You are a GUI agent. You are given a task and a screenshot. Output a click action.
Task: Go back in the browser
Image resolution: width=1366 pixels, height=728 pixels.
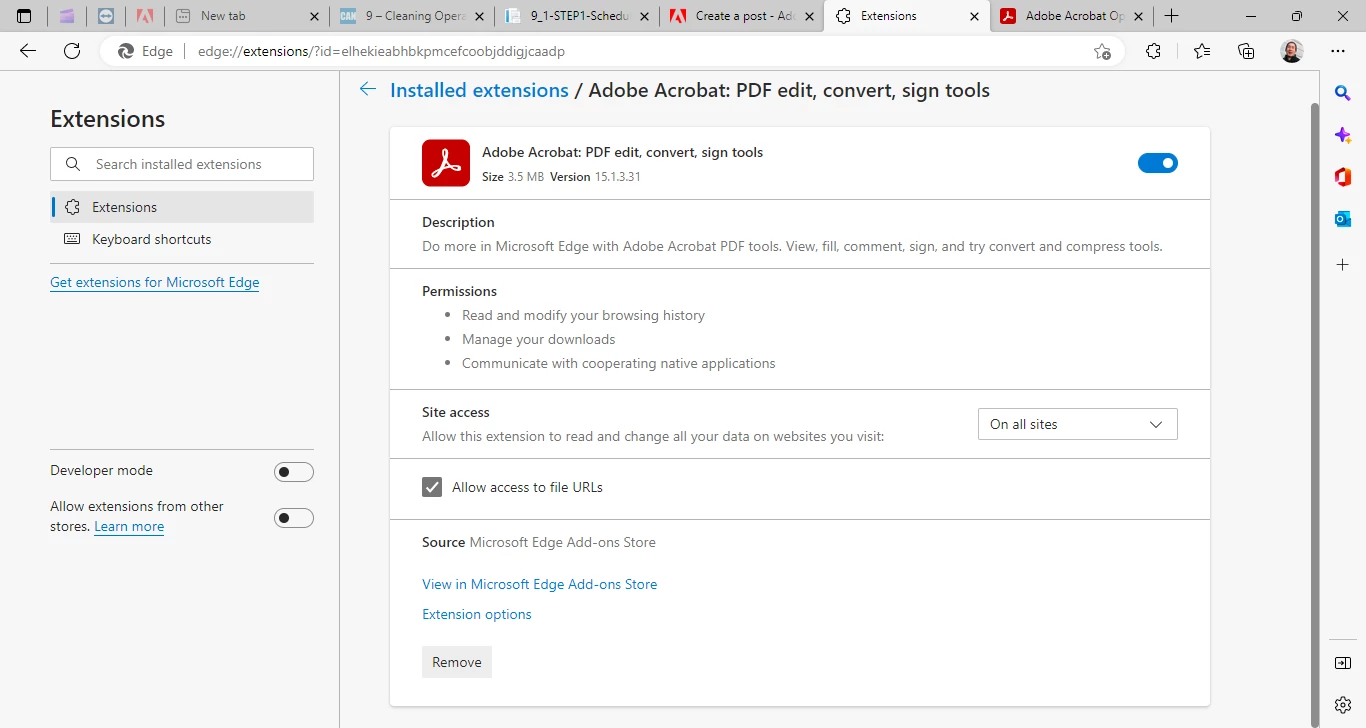[x=28, y=51]
